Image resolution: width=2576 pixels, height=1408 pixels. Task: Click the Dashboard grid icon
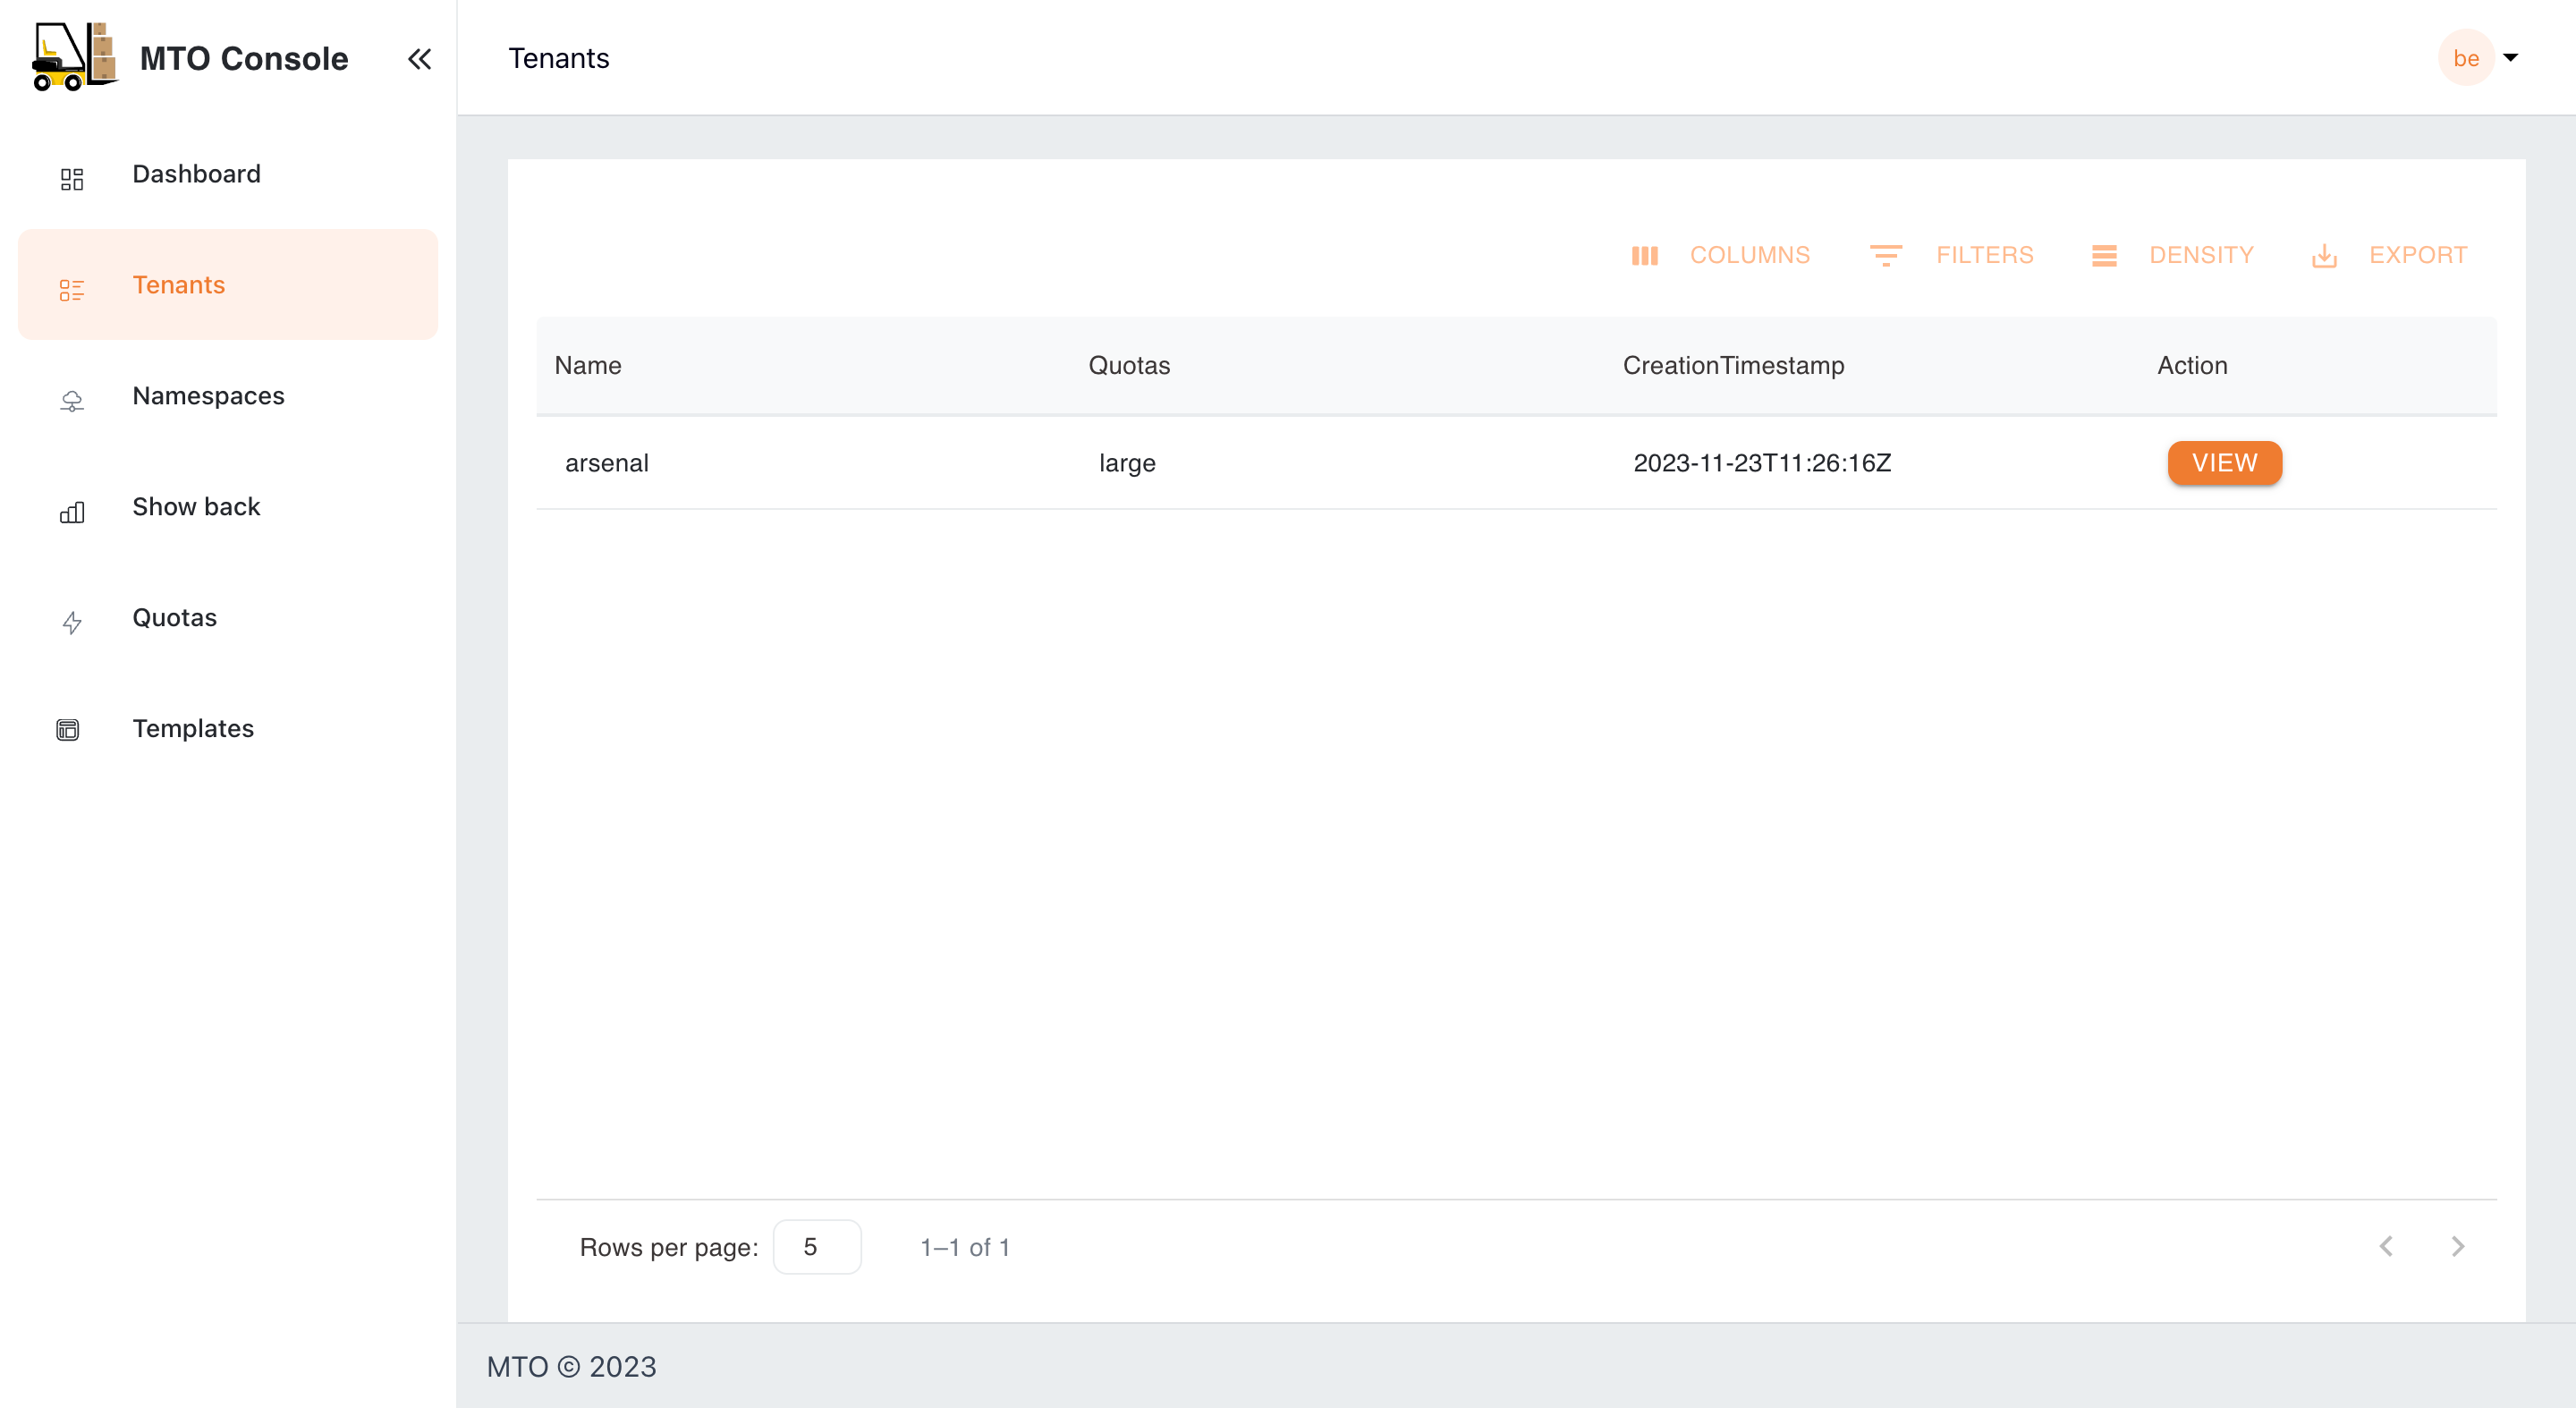(71, 179)
